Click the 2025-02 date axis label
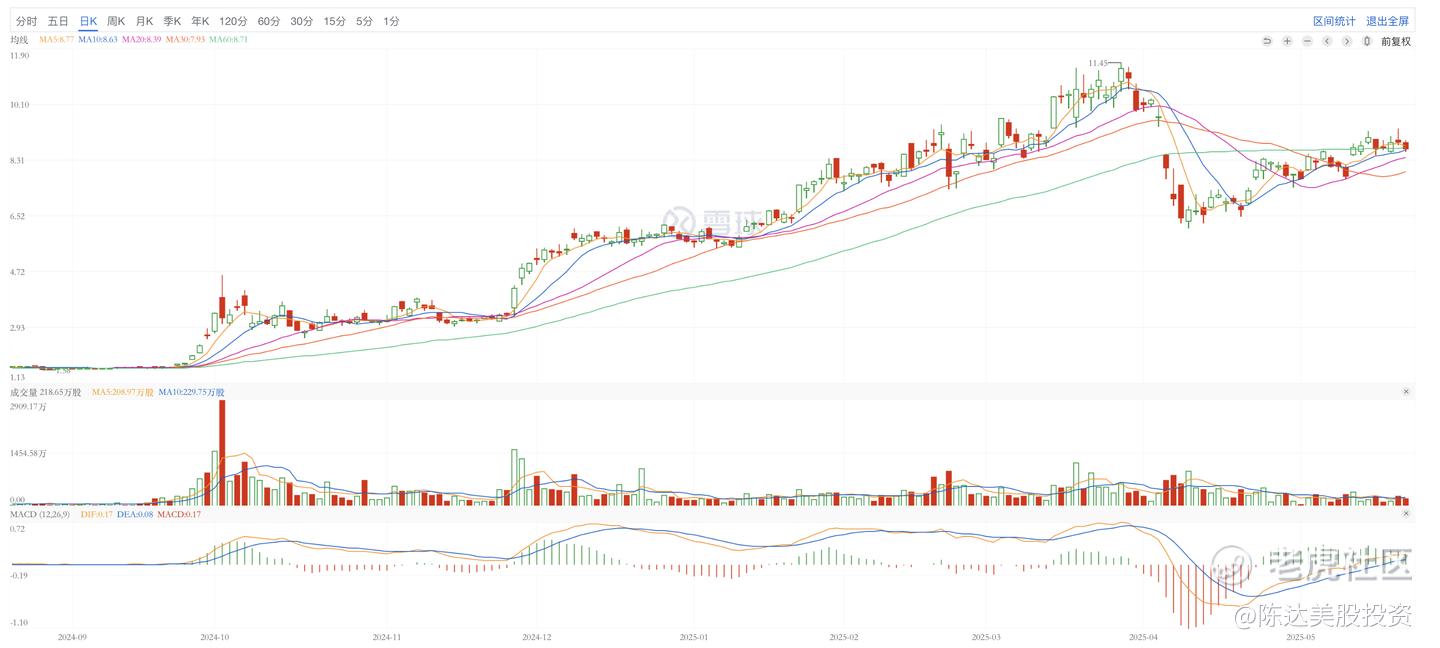The height and width of the screenshot is (648, 1440). tap(844, 636)
